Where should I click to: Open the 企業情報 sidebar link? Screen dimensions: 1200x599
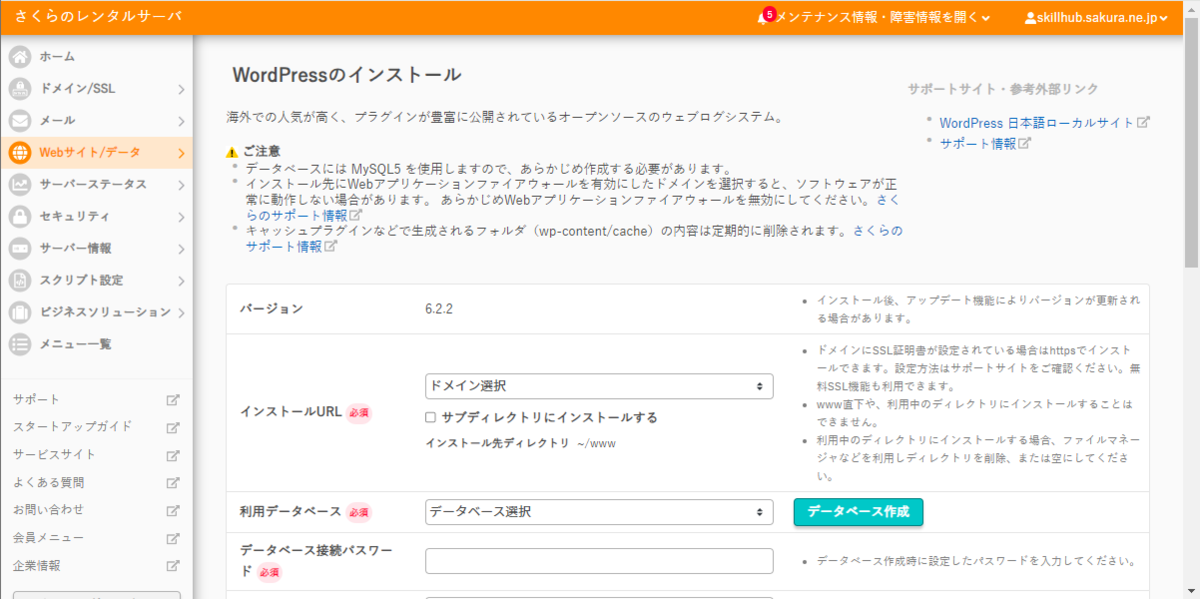click(37, 566)
